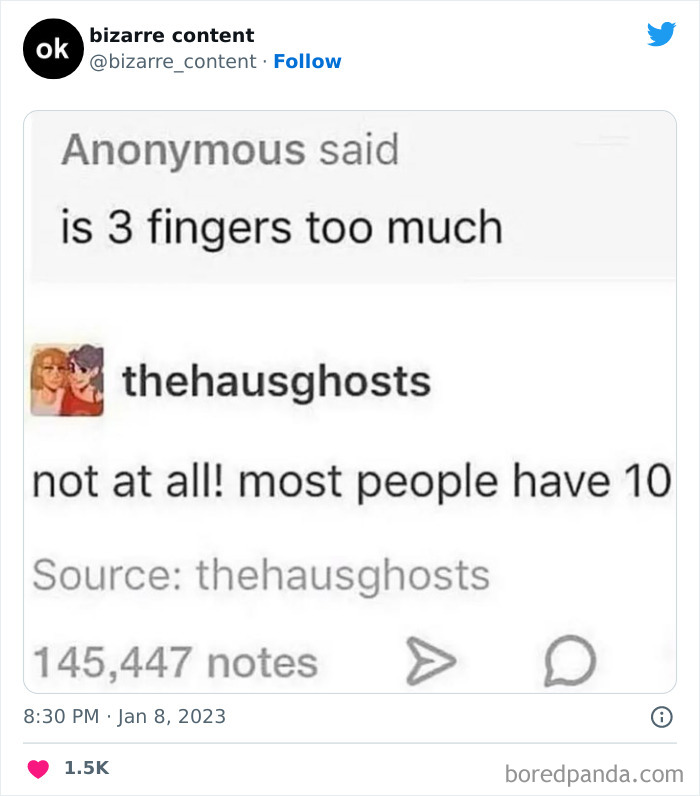Click the 'not at all! most people have 10' reply

352,481
